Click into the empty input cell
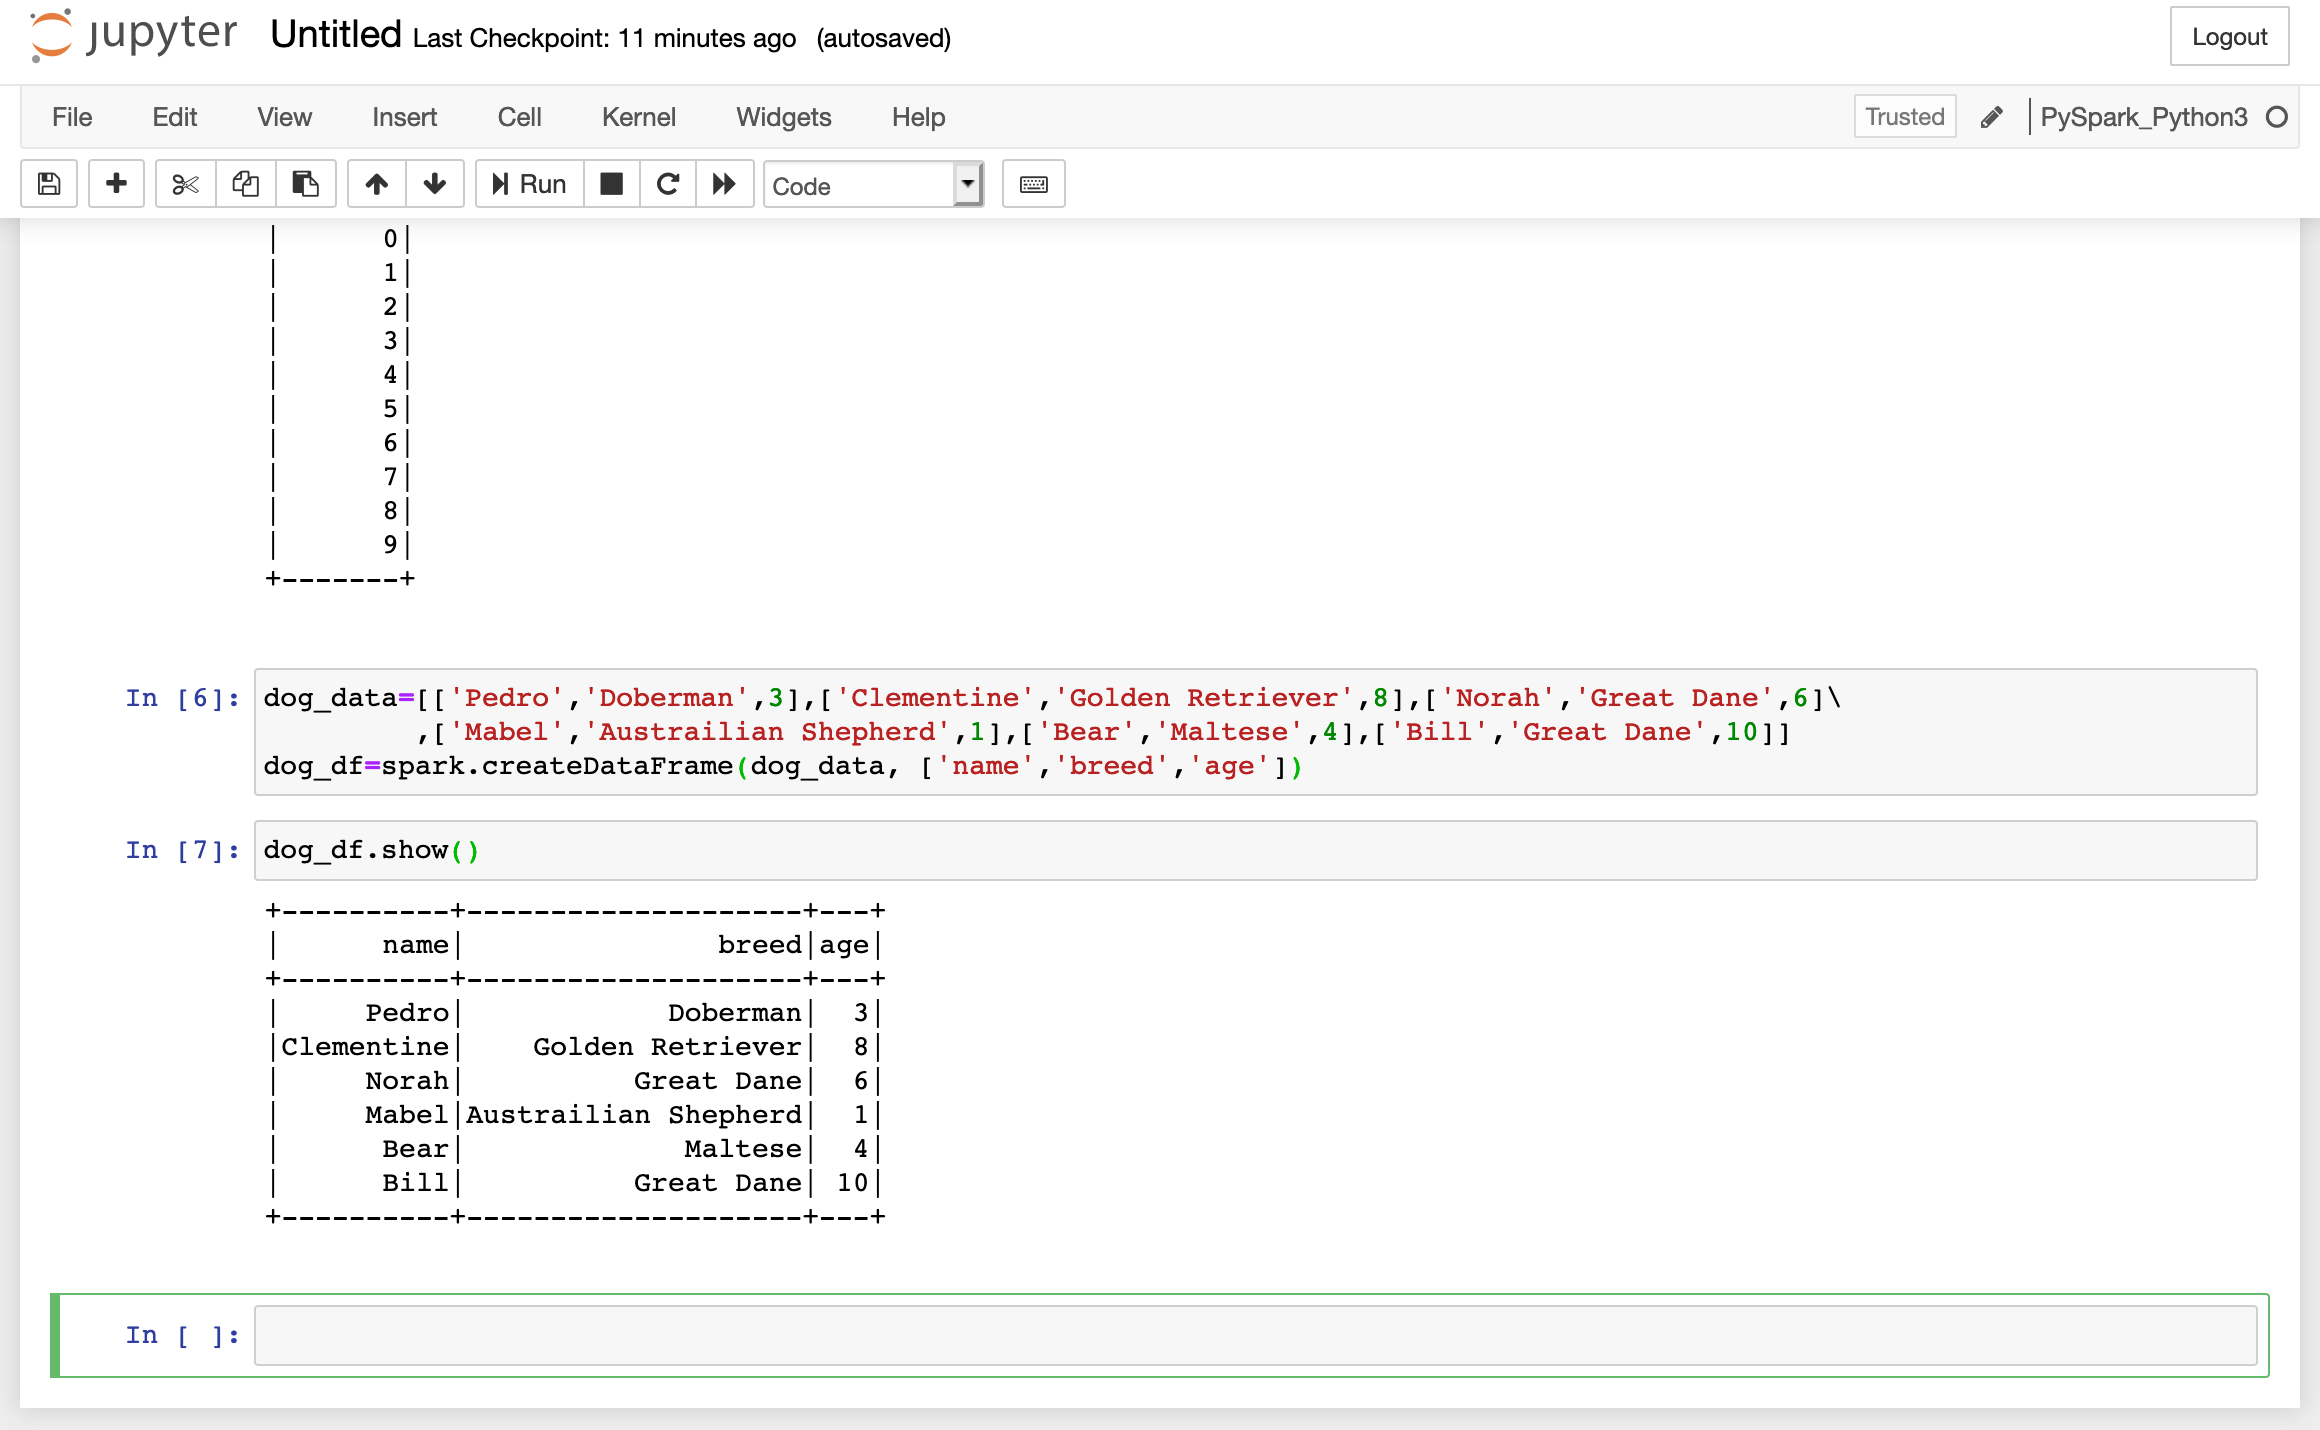 pyautogui.click(x=1255, y=1335)
